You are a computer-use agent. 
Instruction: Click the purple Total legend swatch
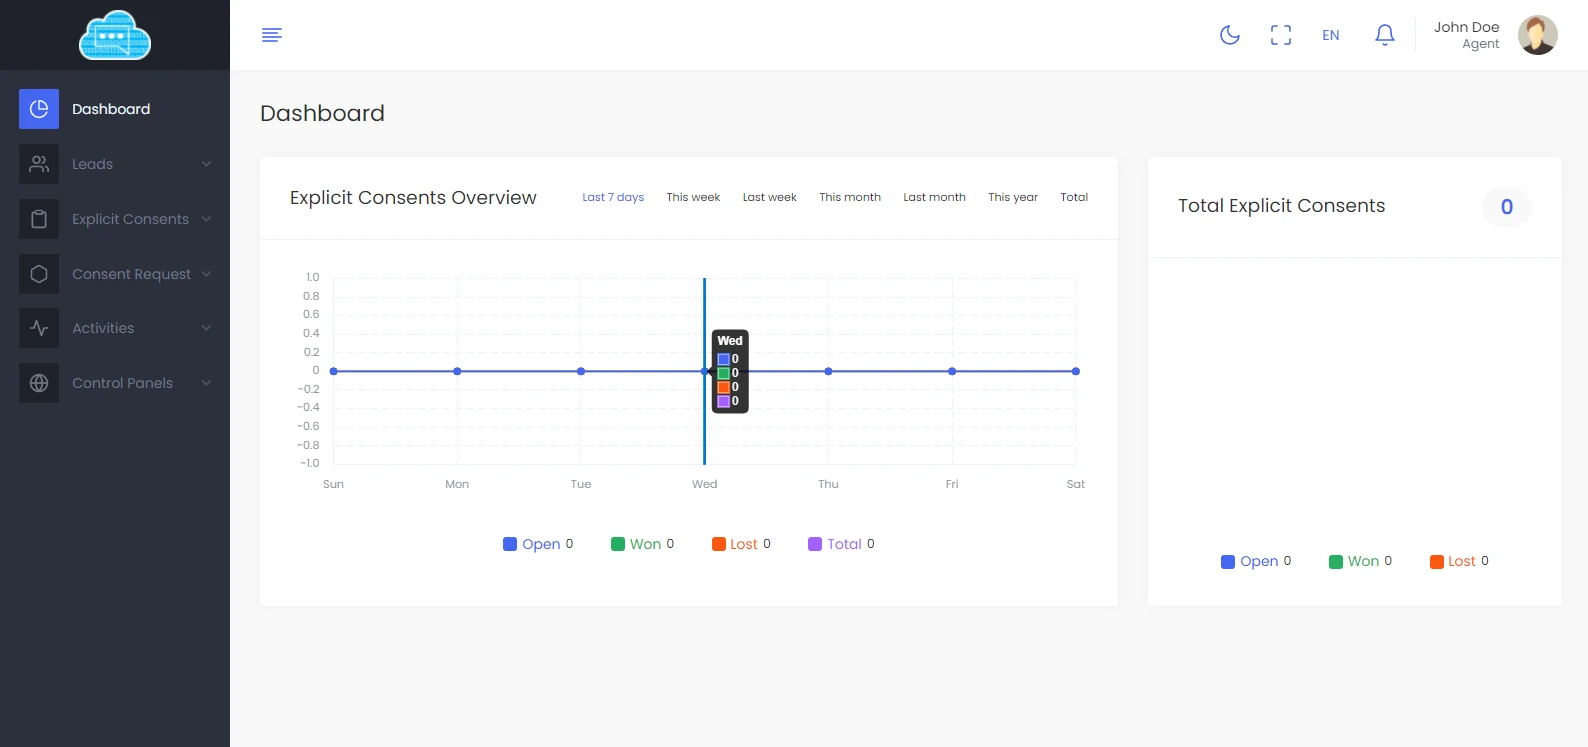pos(815,544)
